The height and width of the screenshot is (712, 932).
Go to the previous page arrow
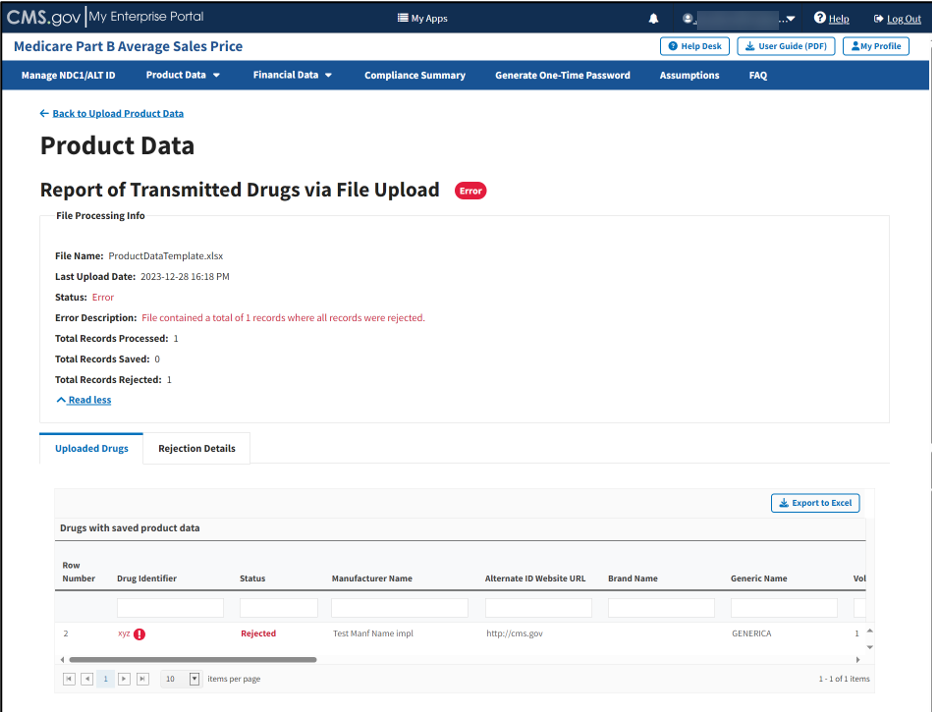[x=87, y=679]
